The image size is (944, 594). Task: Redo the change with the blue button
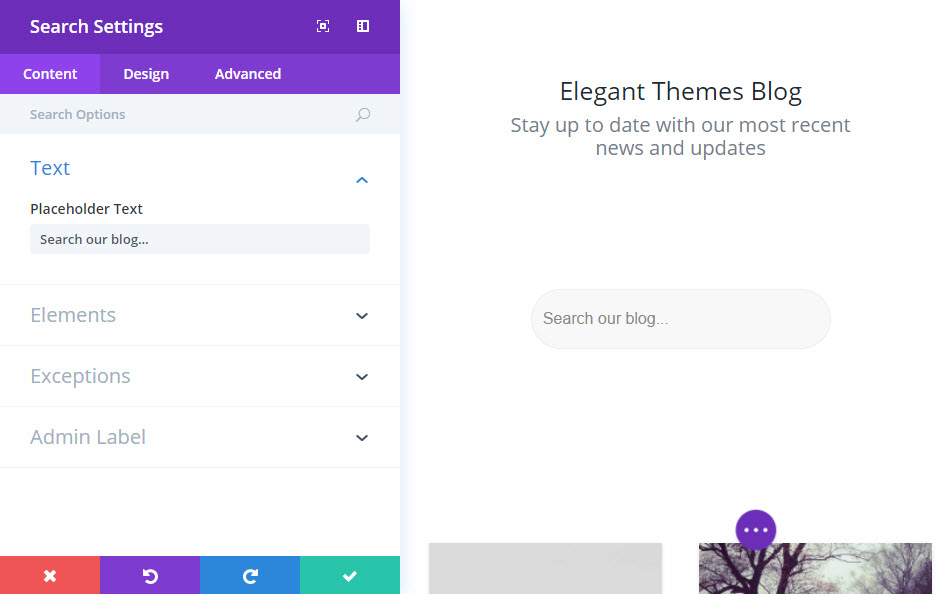point(250,575)
